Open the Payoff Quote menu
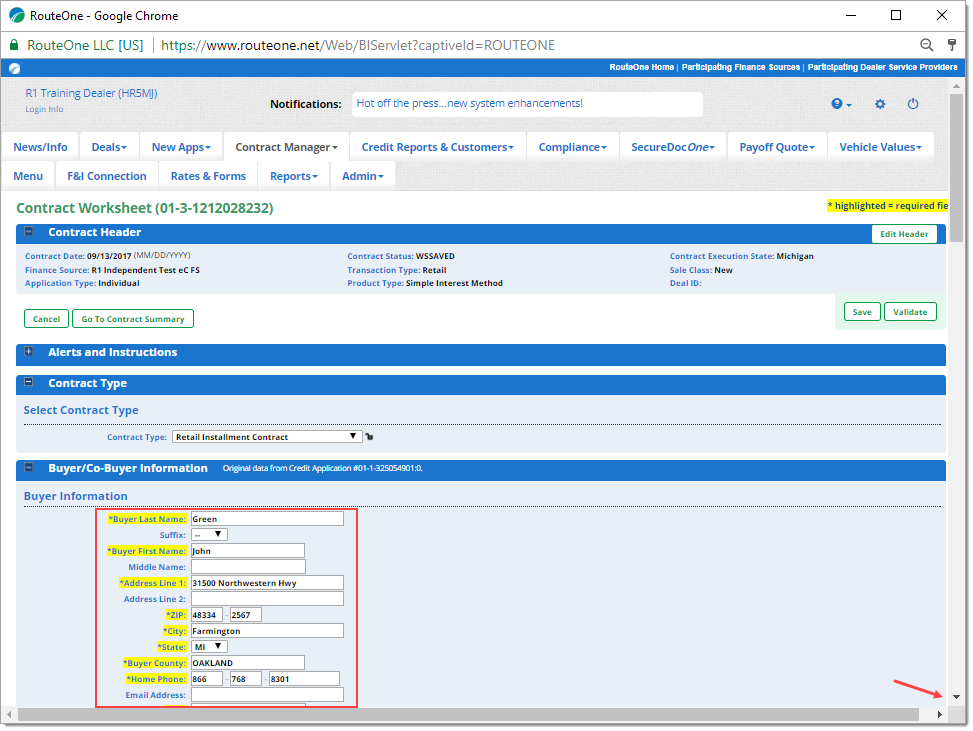973x731 pixels. tap(777, 147)
